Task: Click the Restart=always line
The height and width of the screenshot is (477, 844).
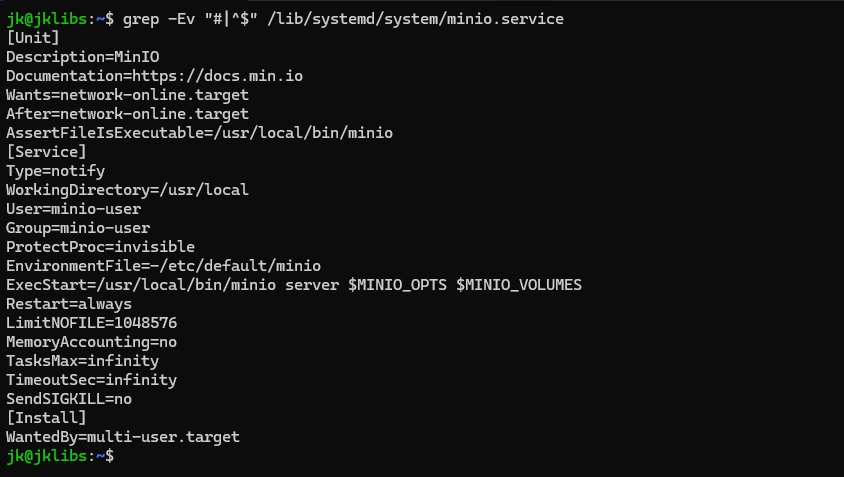Action: click(69, 304)
